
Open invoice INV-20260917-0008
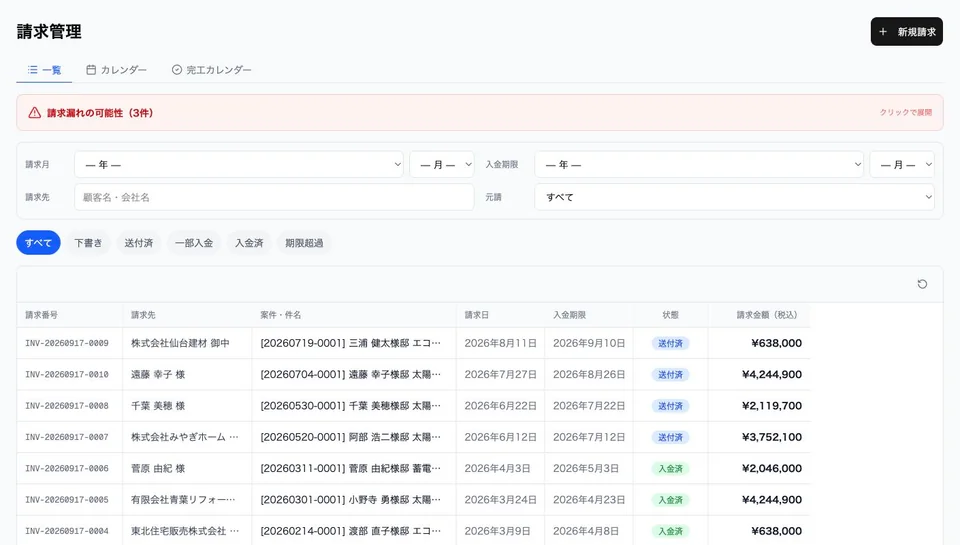pos(67,405)
